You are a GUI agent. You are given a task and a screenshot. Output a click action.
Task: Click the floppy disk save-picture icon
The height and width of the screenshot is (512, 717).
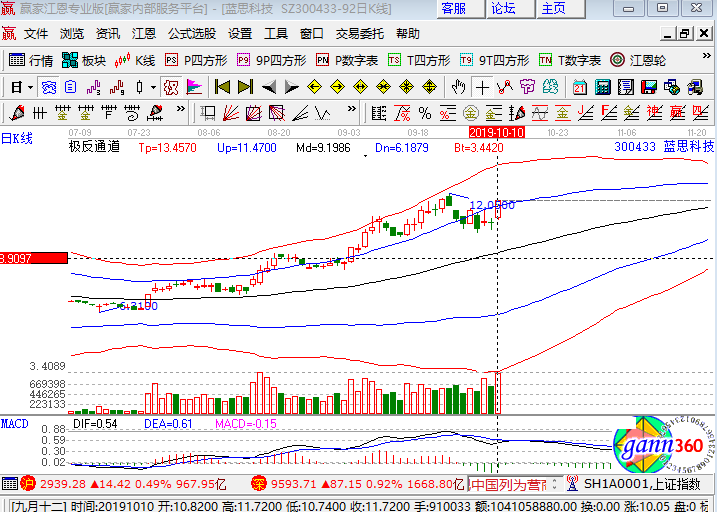tap(649, 87)
